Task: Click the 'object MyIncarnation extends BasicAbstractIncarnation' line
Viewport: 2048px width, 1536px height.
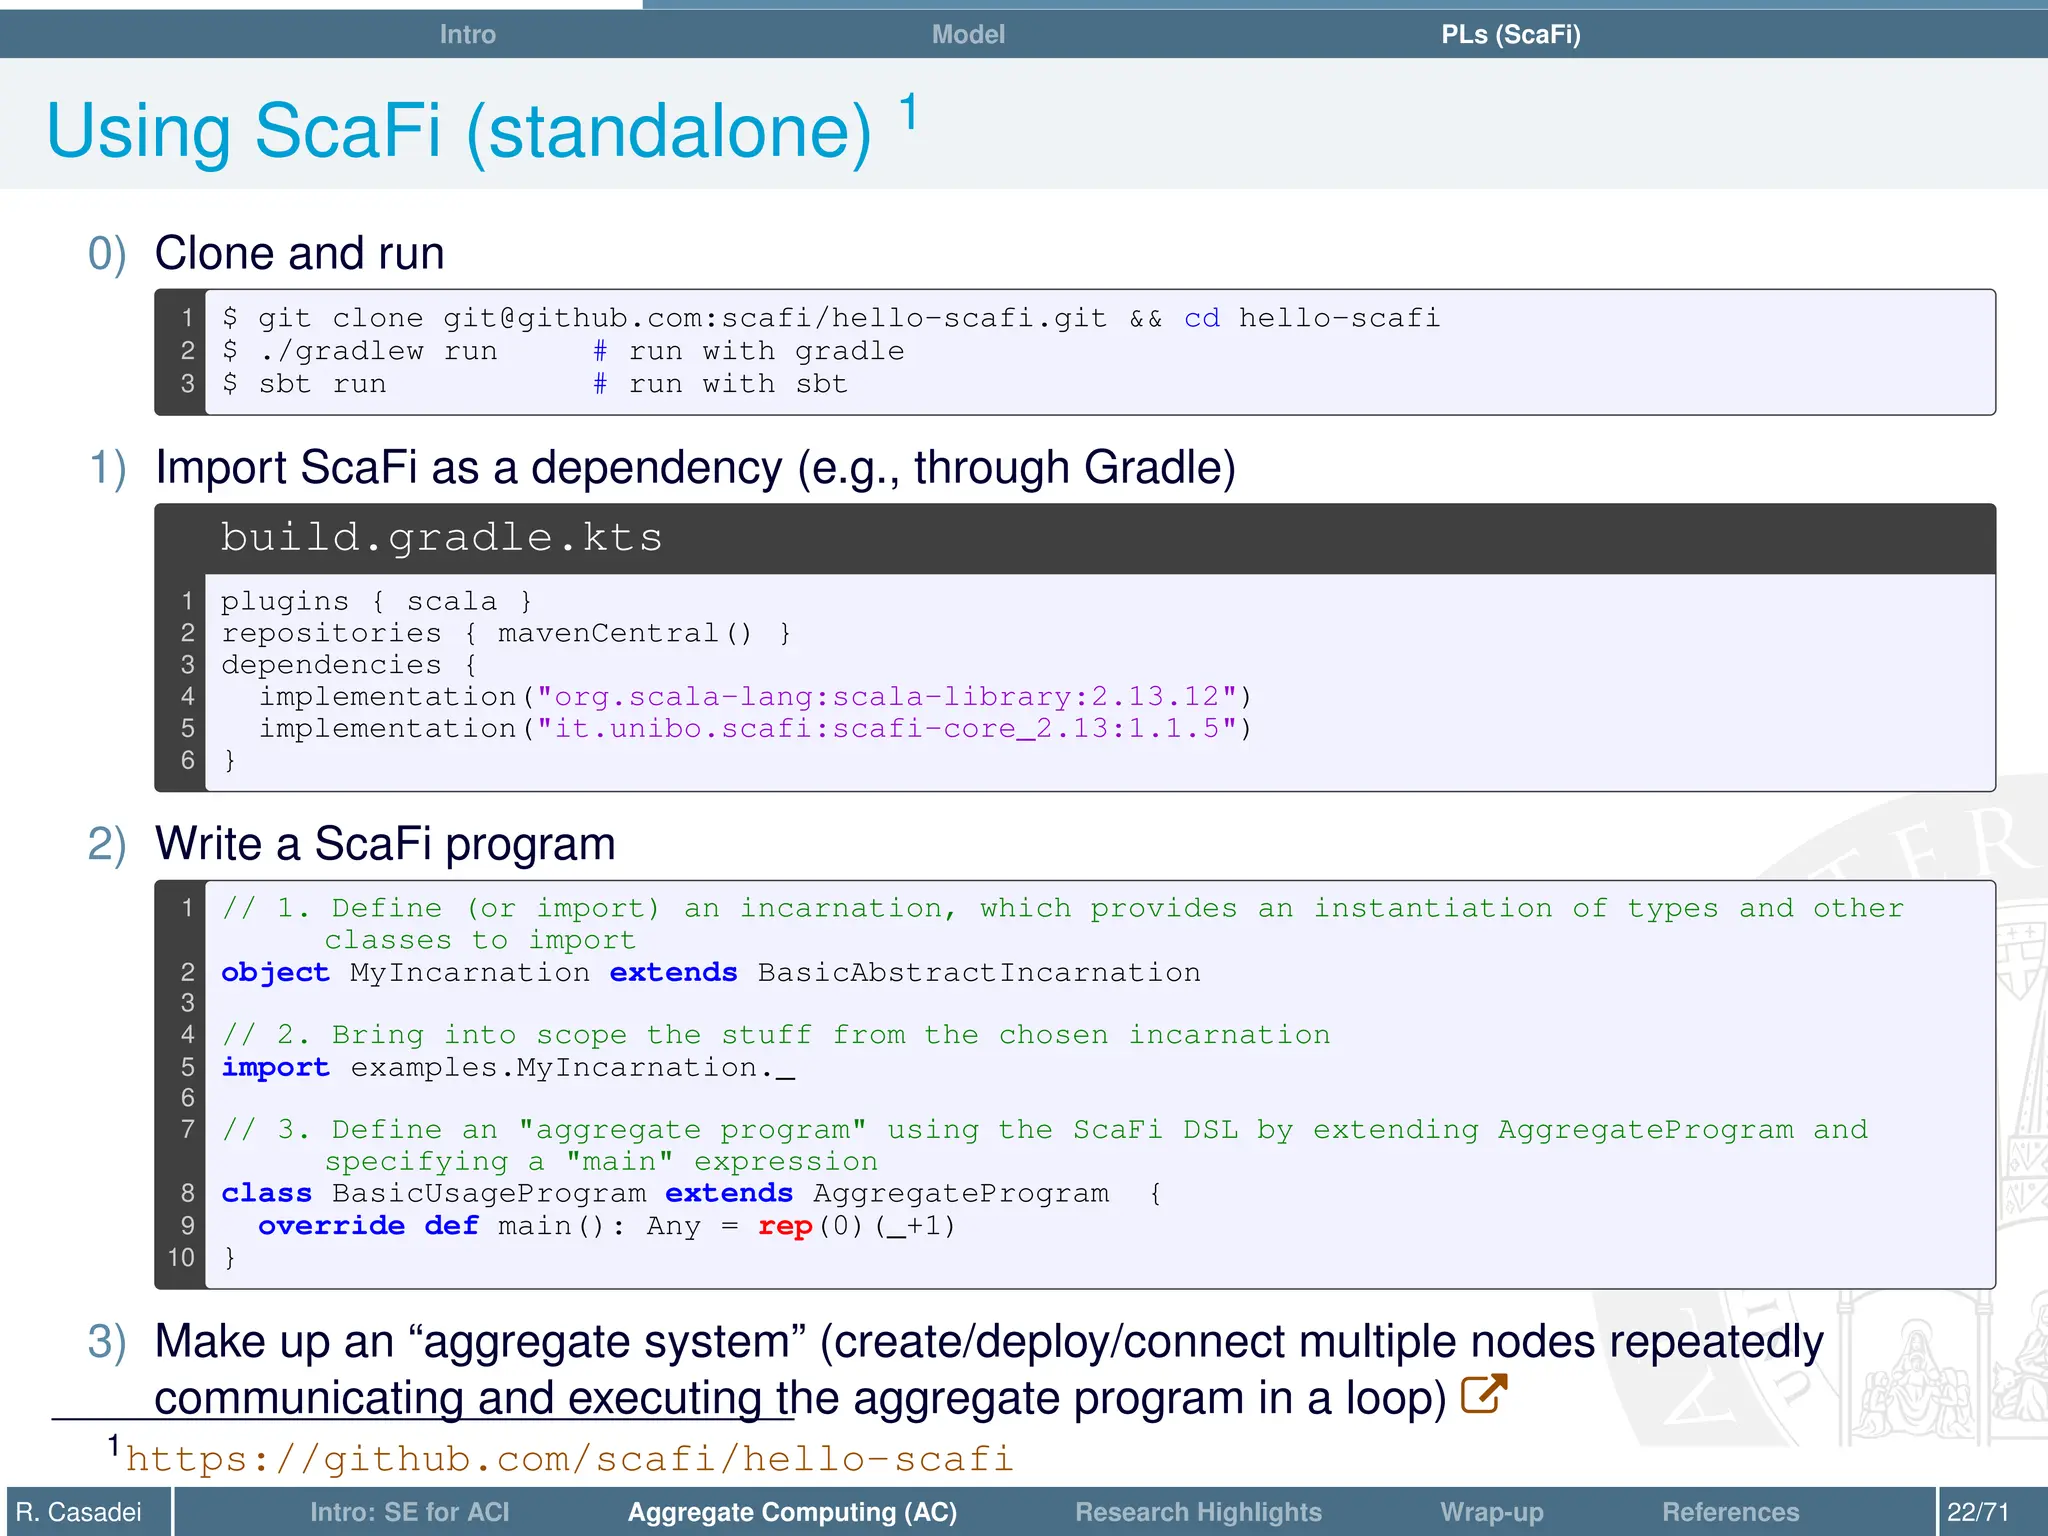Action: click(711, 972)
